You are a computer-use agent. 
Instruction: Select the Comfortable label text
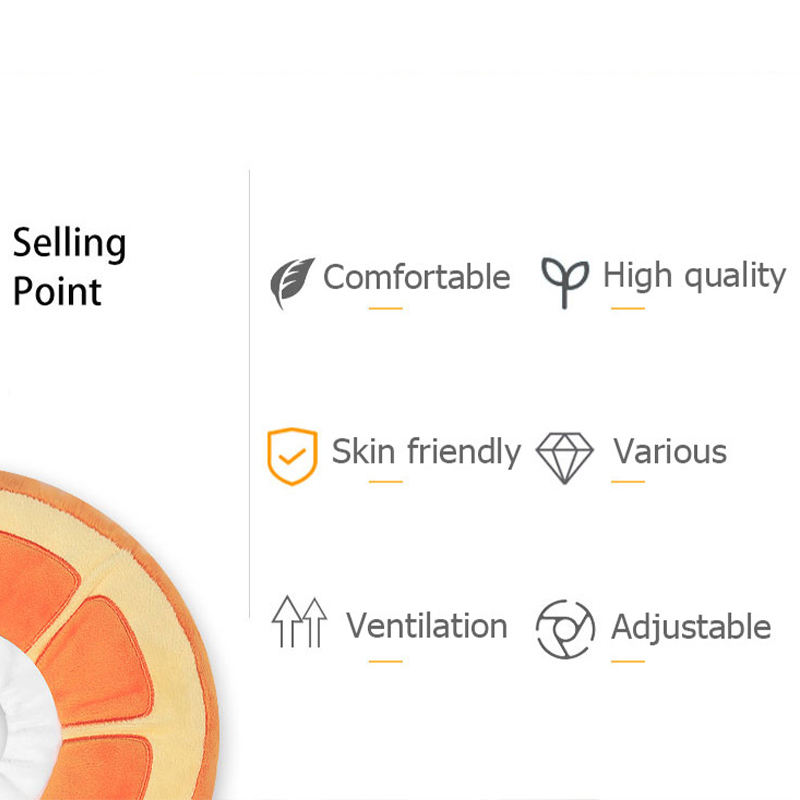416,277
